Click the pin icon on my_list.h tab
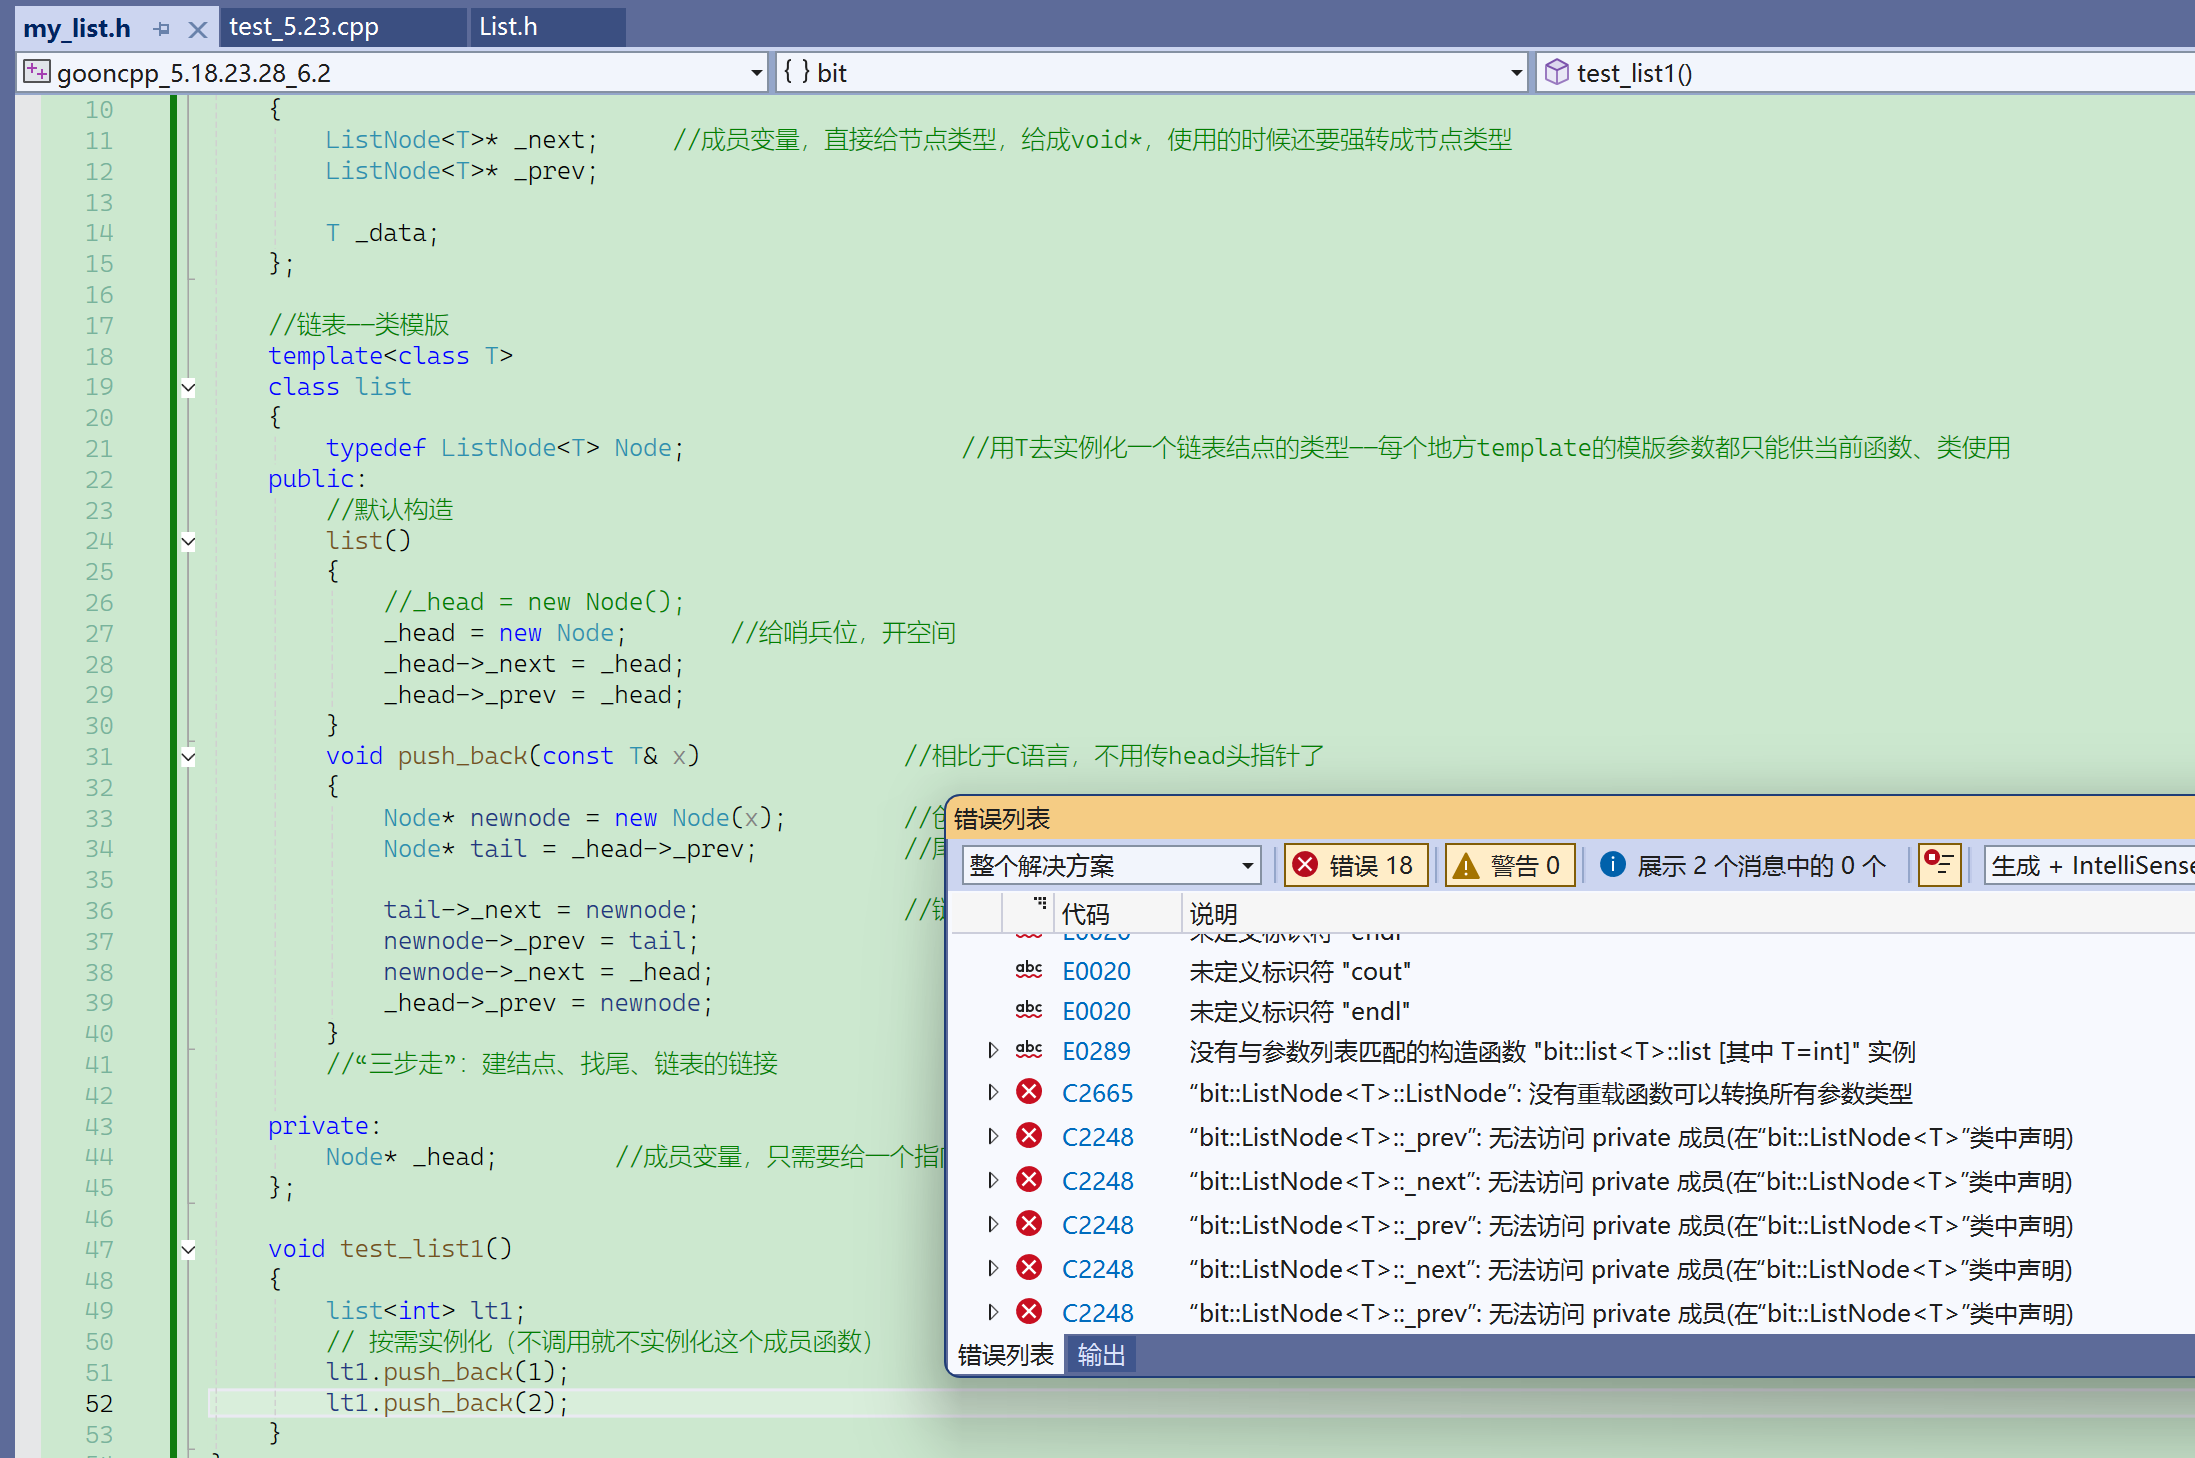 coord(161,29)
